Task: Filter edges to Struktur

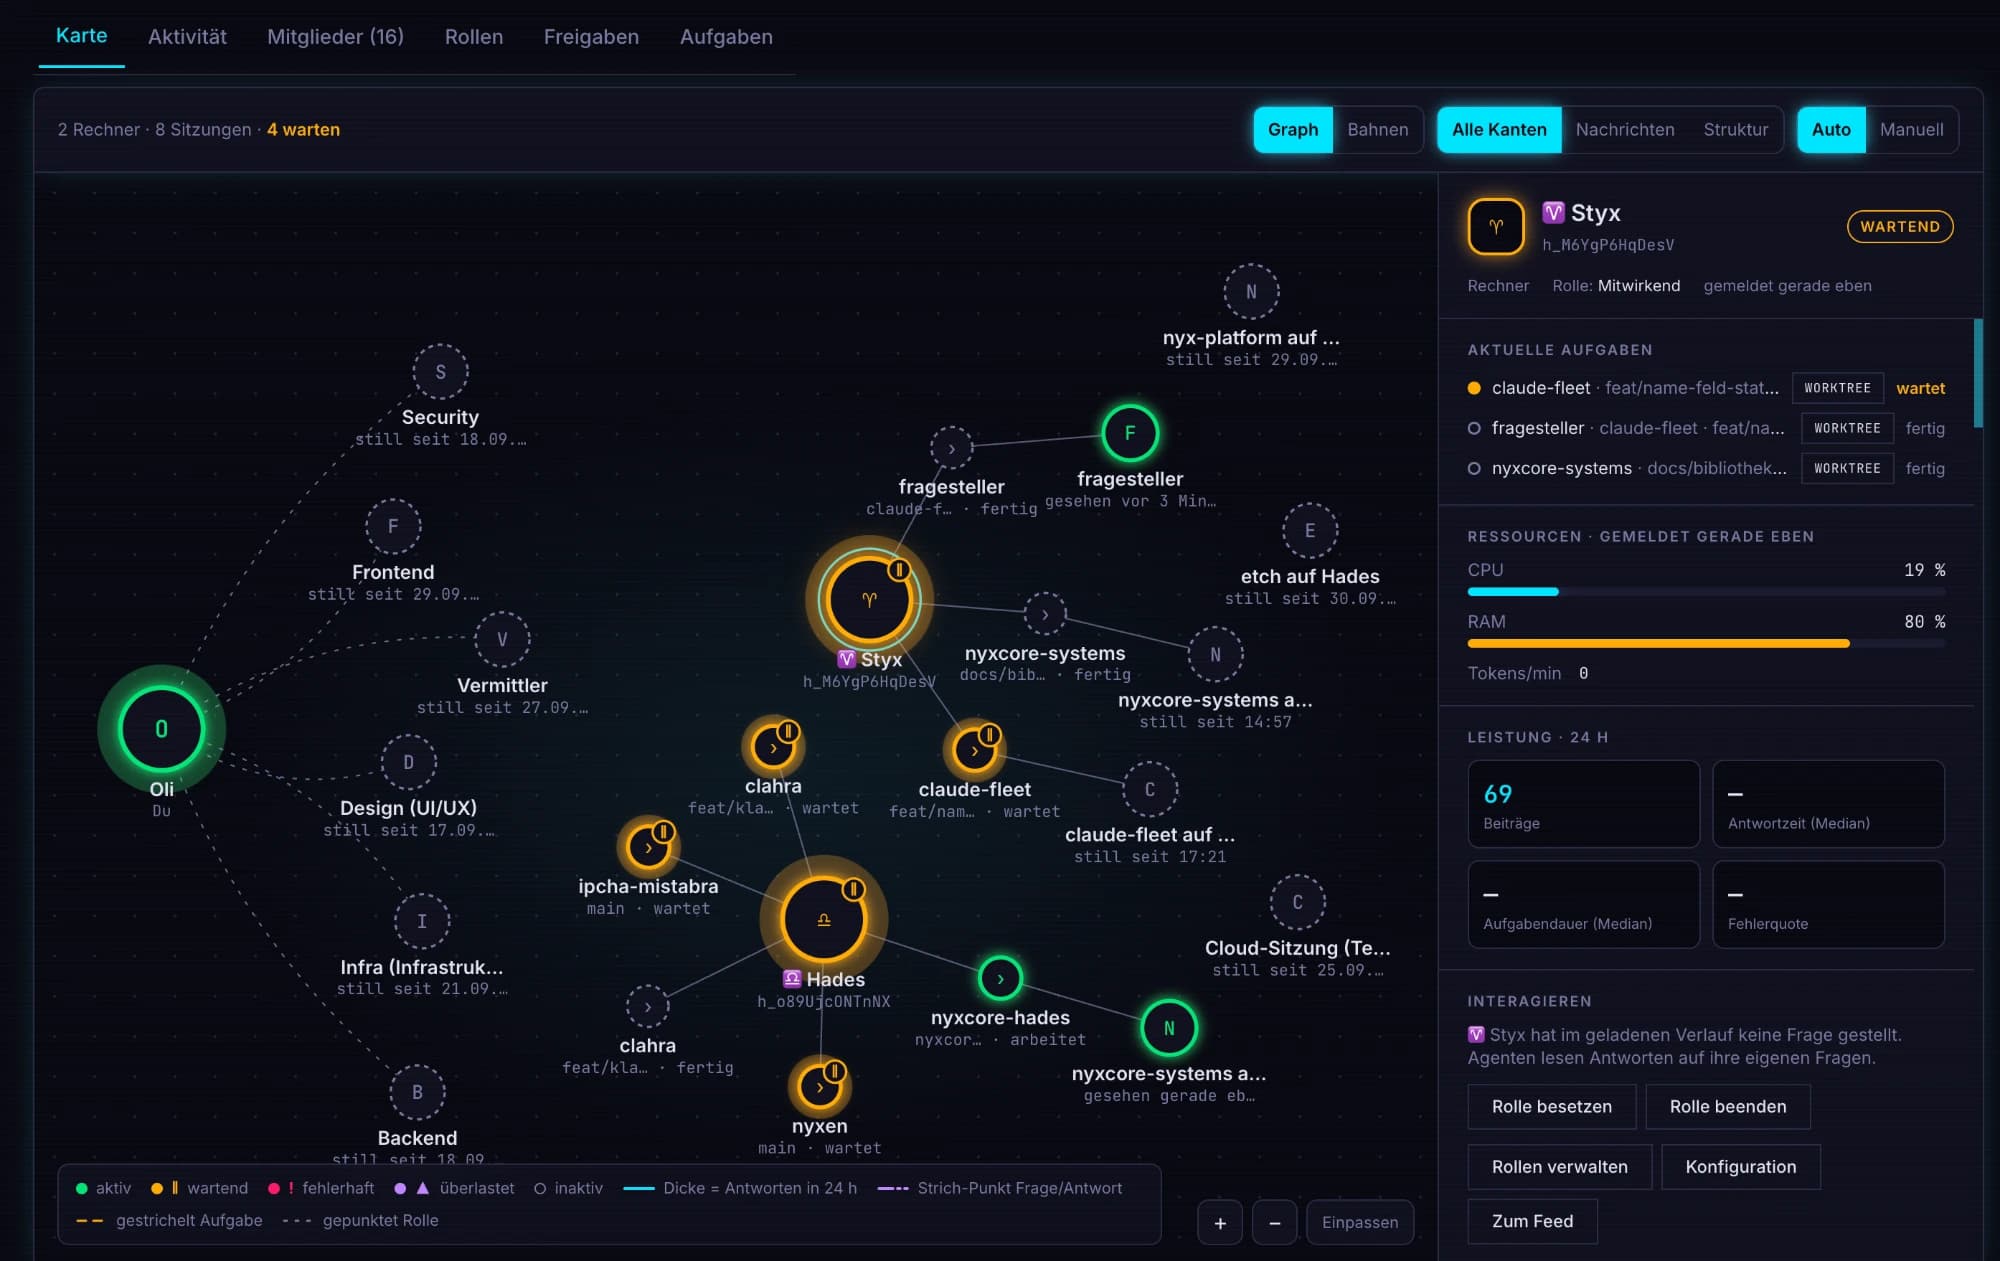Action: tap(1736, 129)
